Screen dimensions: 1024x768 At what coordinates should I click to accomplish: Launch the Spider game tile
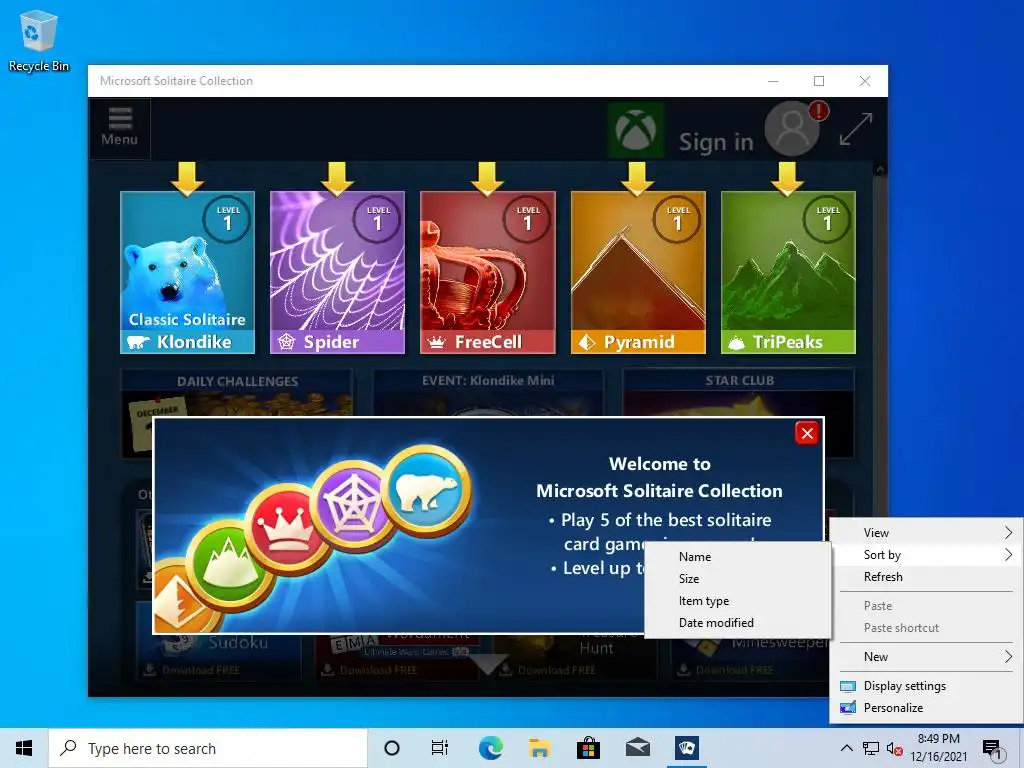[x=338, y=272]
